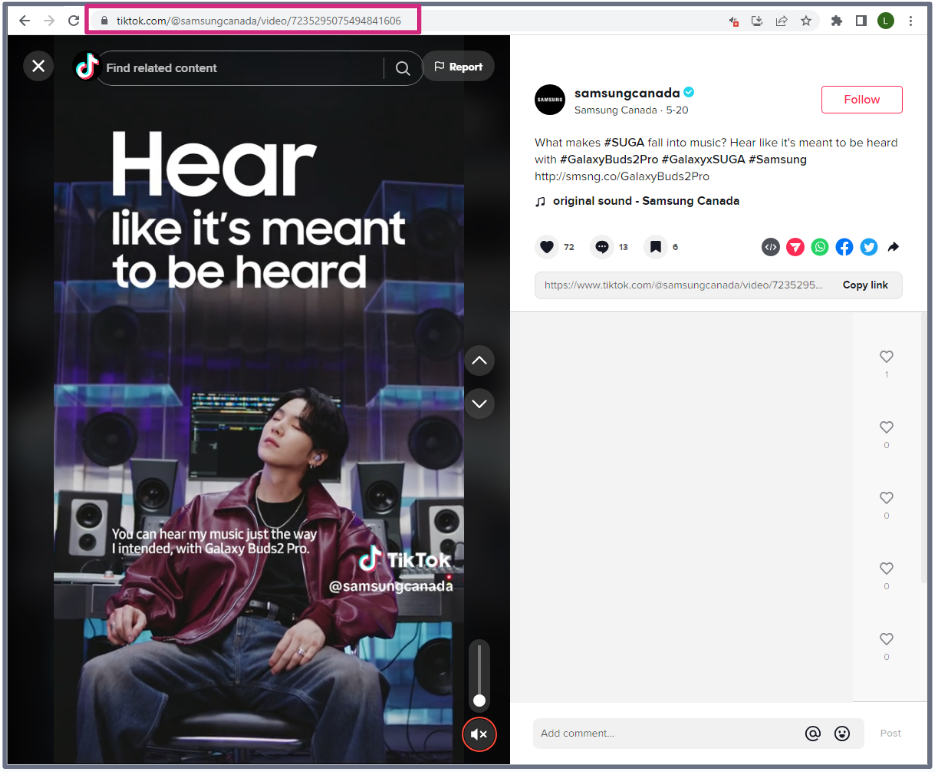Click the embed code icon
Screen dimensions: 936x772
[x=770, y=247]
